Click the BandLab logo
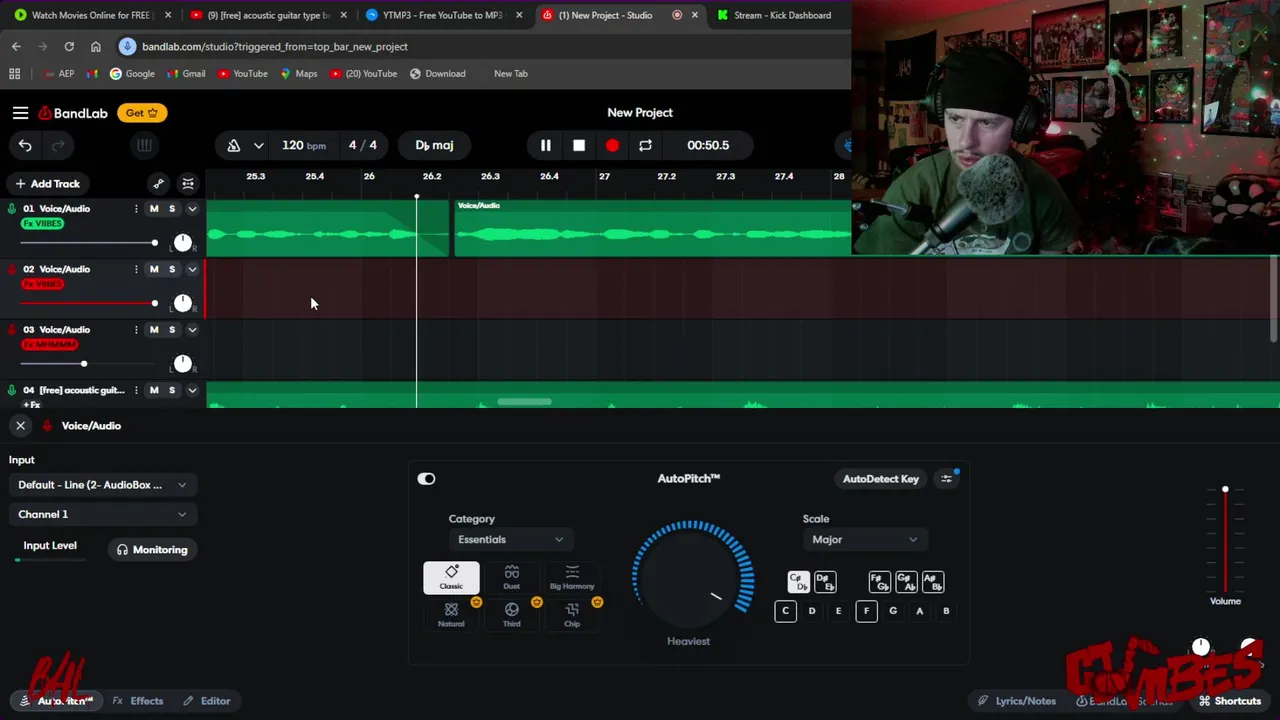Screen dimensions: 1280x720 click(x=73, y=113)
